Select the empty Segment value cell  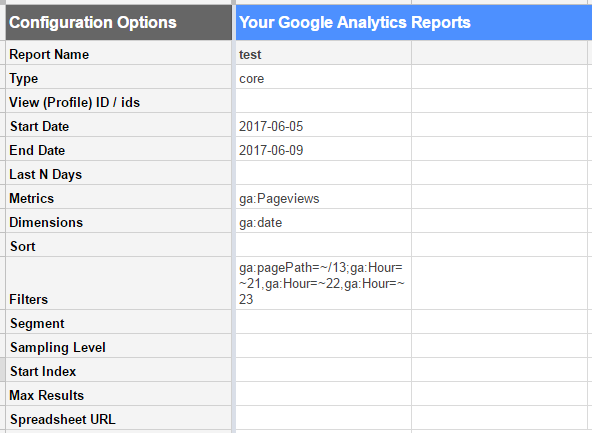[x=324, y=323]
